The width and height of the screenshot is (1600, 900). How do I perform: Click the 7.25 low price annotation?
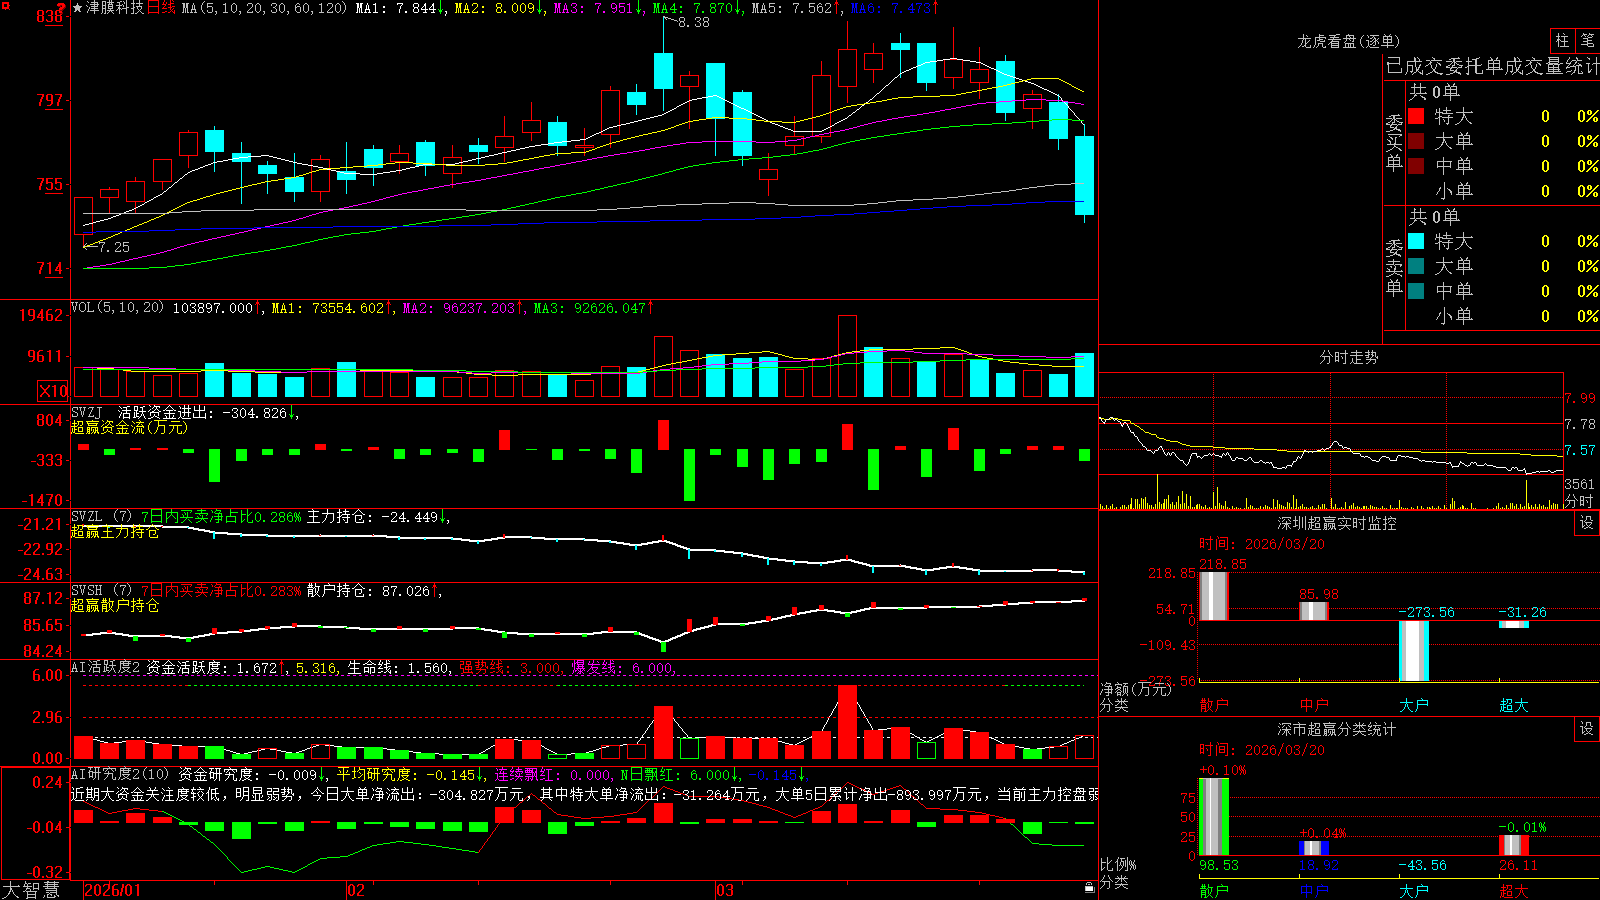click(x=113, y=247)
